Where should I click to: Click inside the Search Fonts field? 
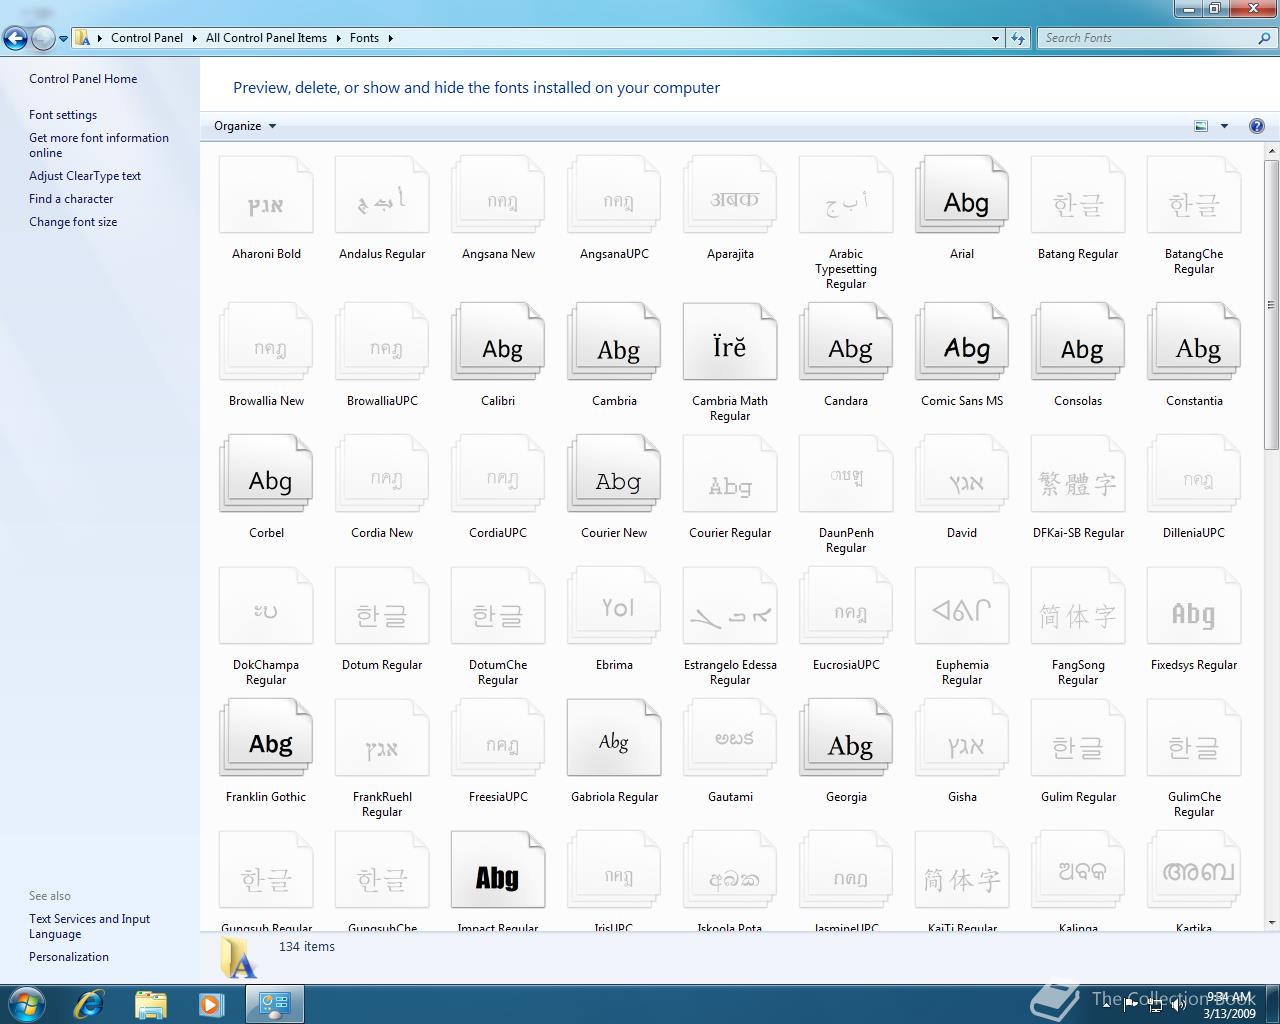click(x=1148, y=38)
